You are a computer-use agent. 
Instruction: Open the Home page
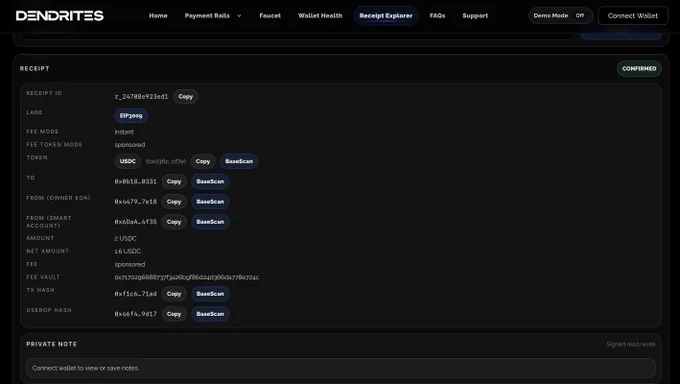point(158,16)
